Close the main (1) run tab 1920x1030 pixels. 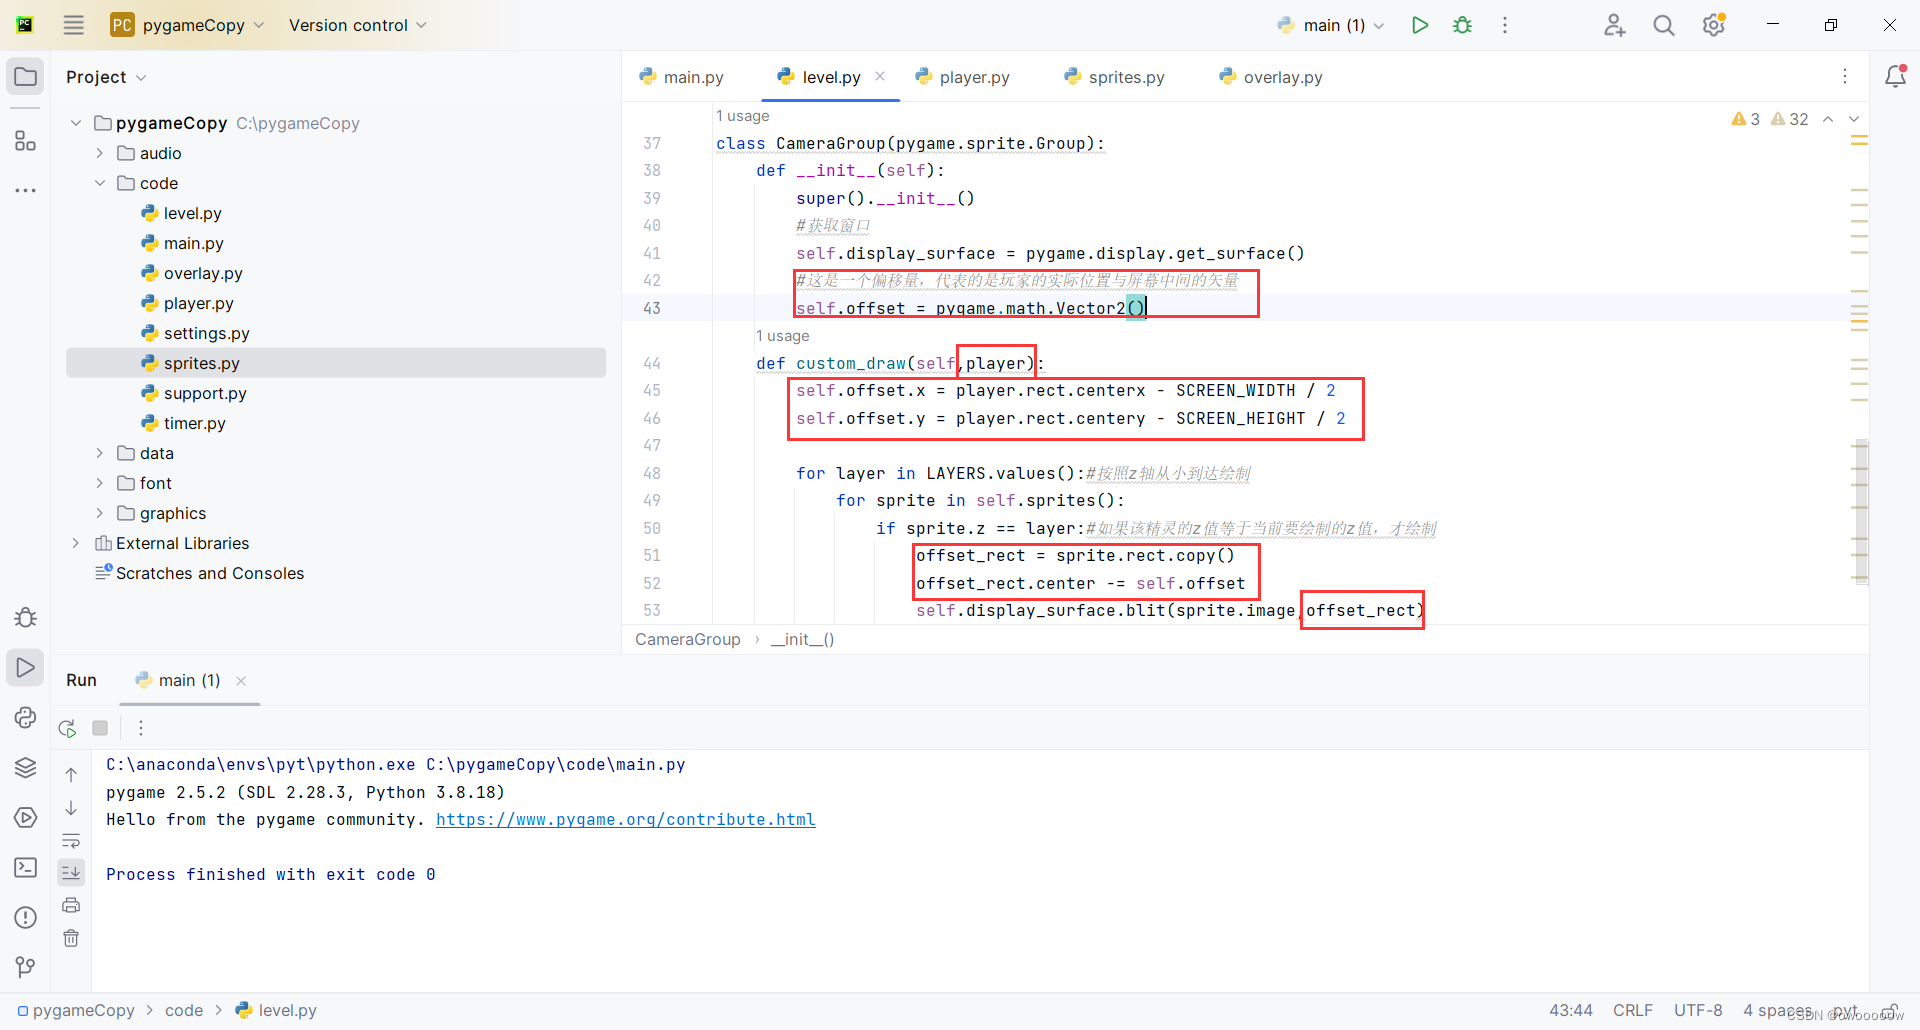coord(241,681)
